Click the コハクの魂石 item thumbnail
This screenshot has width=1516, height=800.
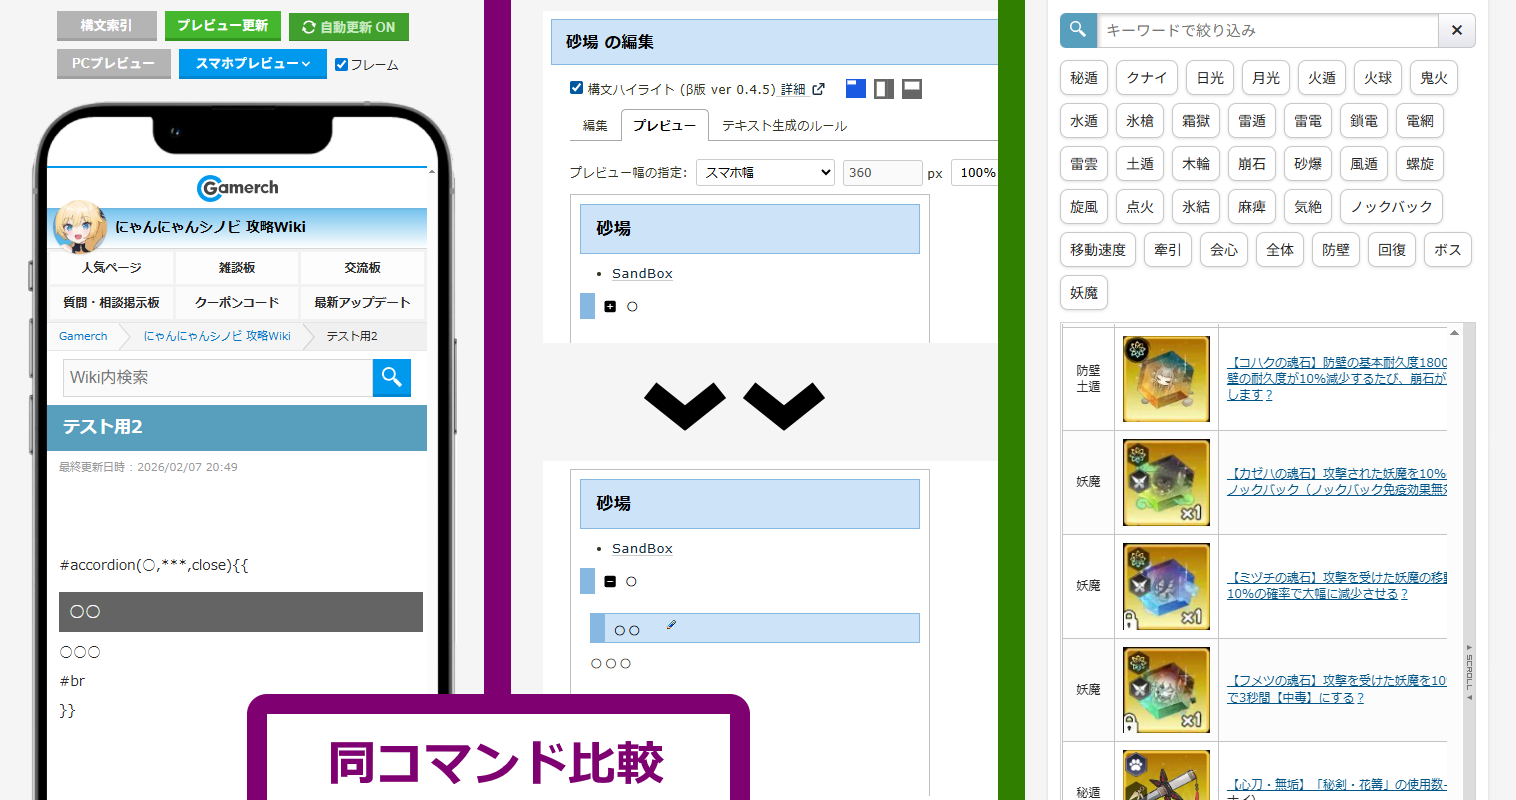pyautogui.click(x=1166, y=379)
